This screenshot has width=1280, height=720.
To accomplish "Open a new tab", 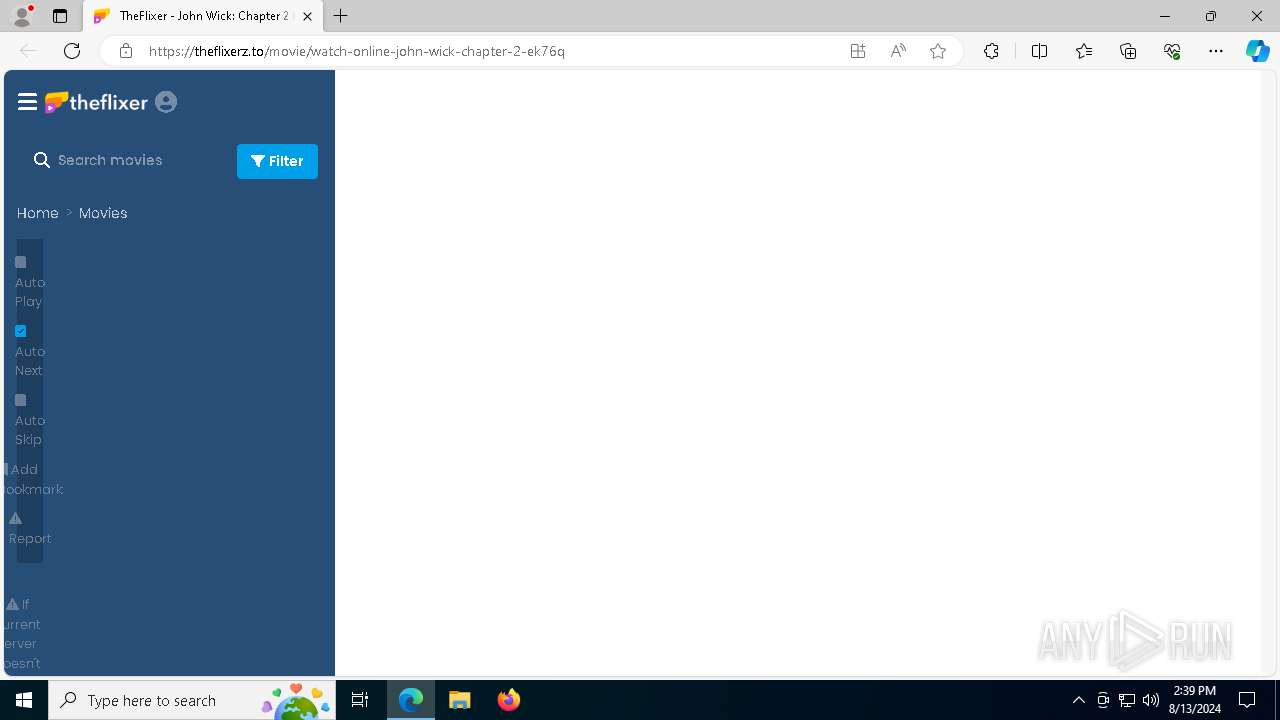I will pos(341,16).
